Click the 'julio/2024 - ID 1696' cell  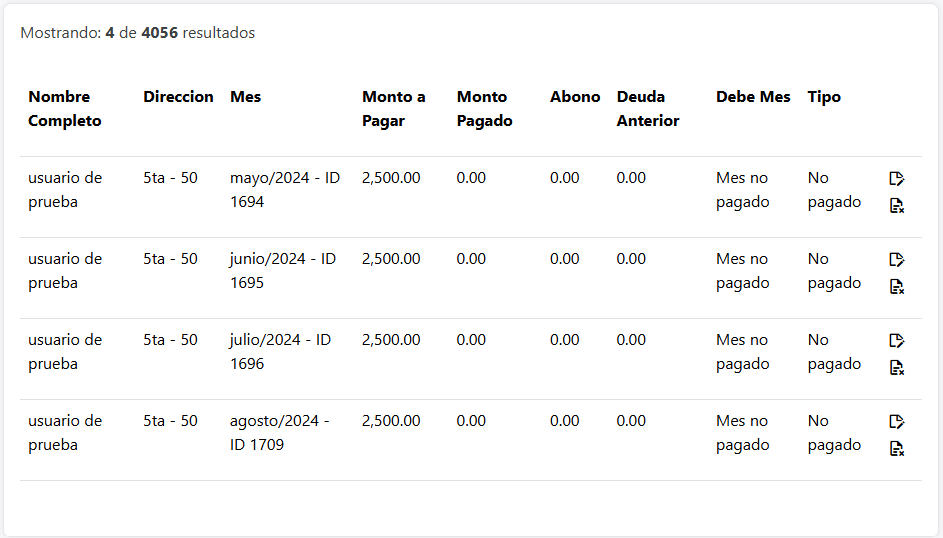[x=280, y=352]
